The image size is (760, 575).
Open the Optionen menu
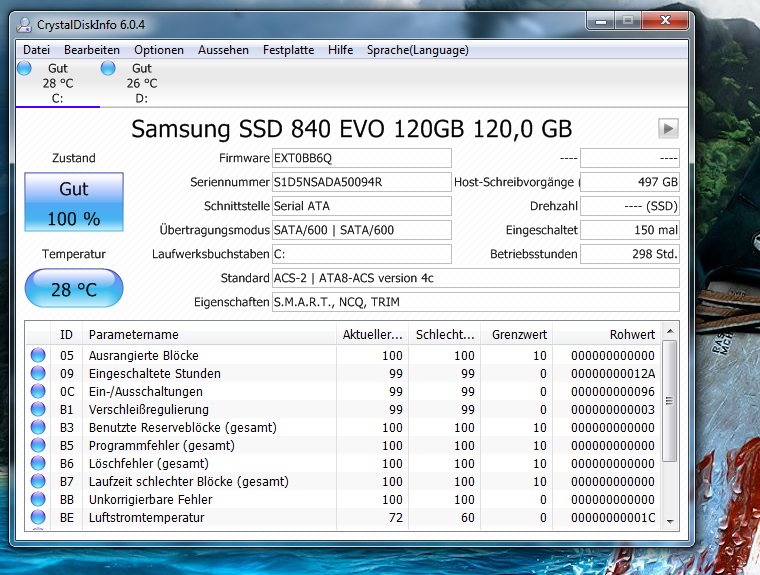[x=159, y=50]
